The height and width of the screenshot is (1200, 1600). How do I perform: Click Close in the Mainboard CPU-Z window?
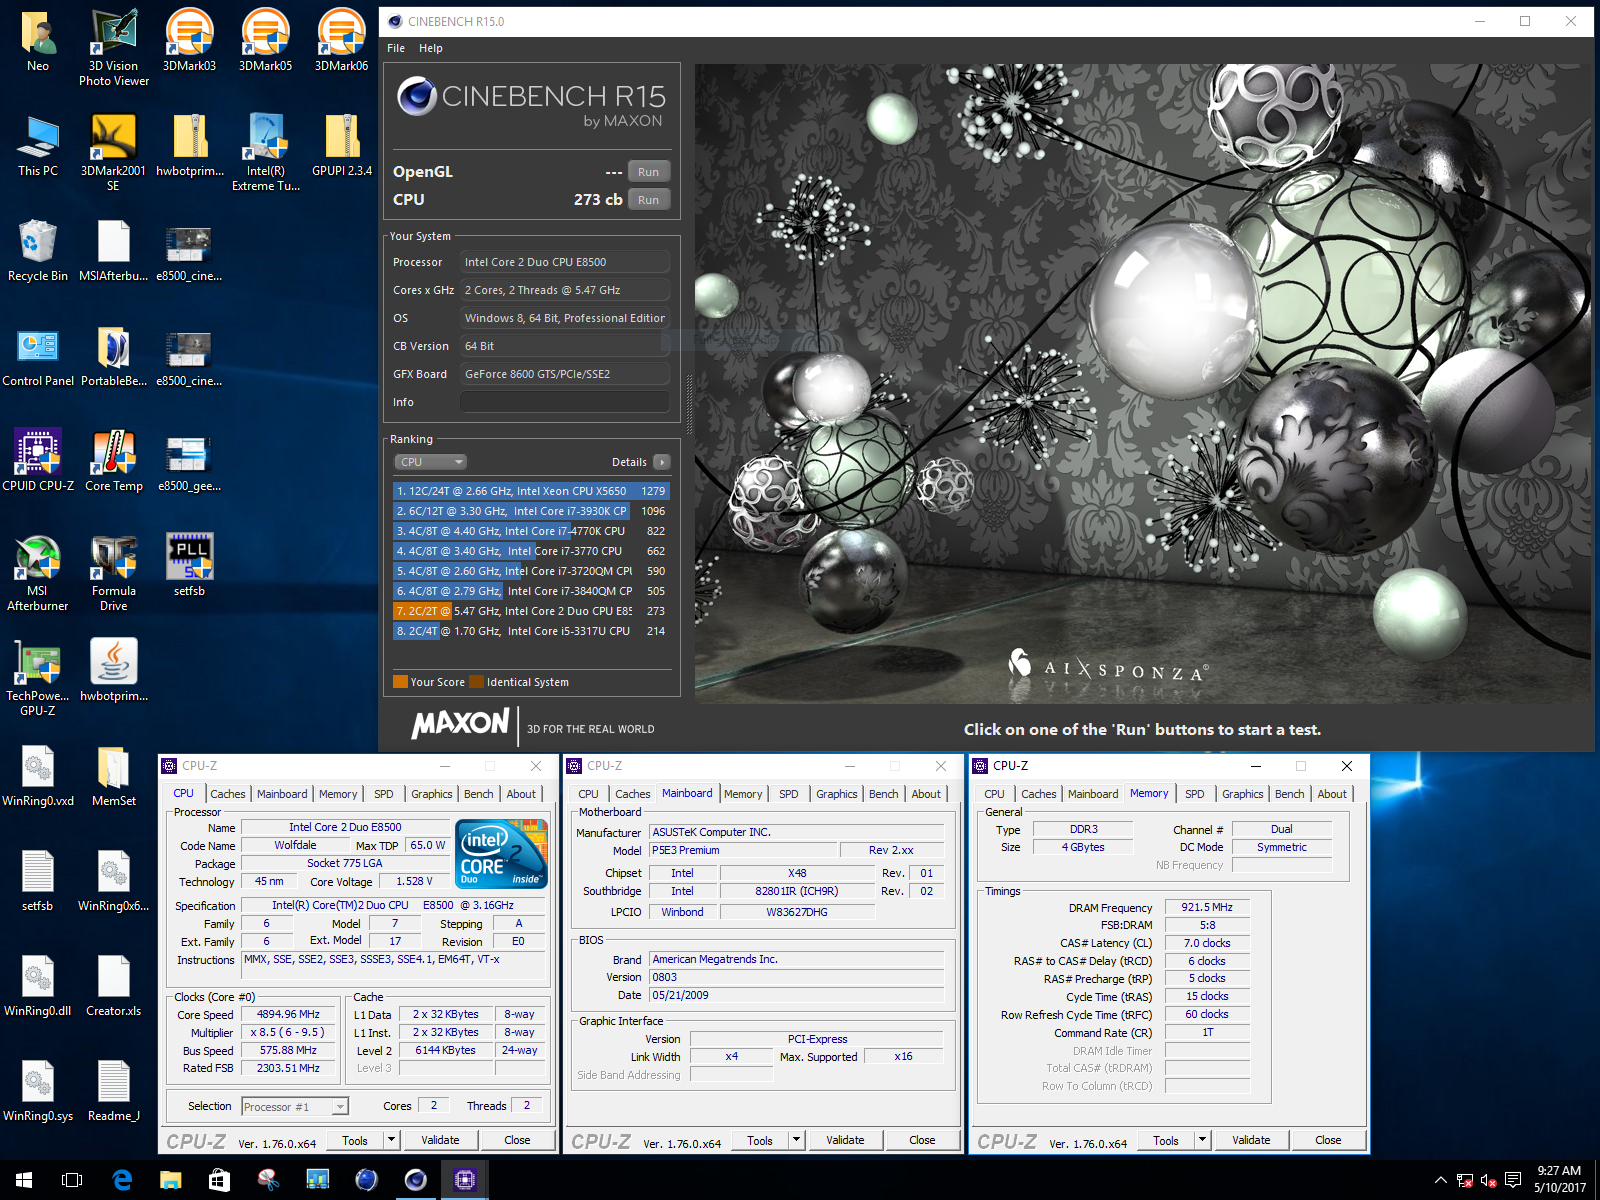[x=922, y=1140]
